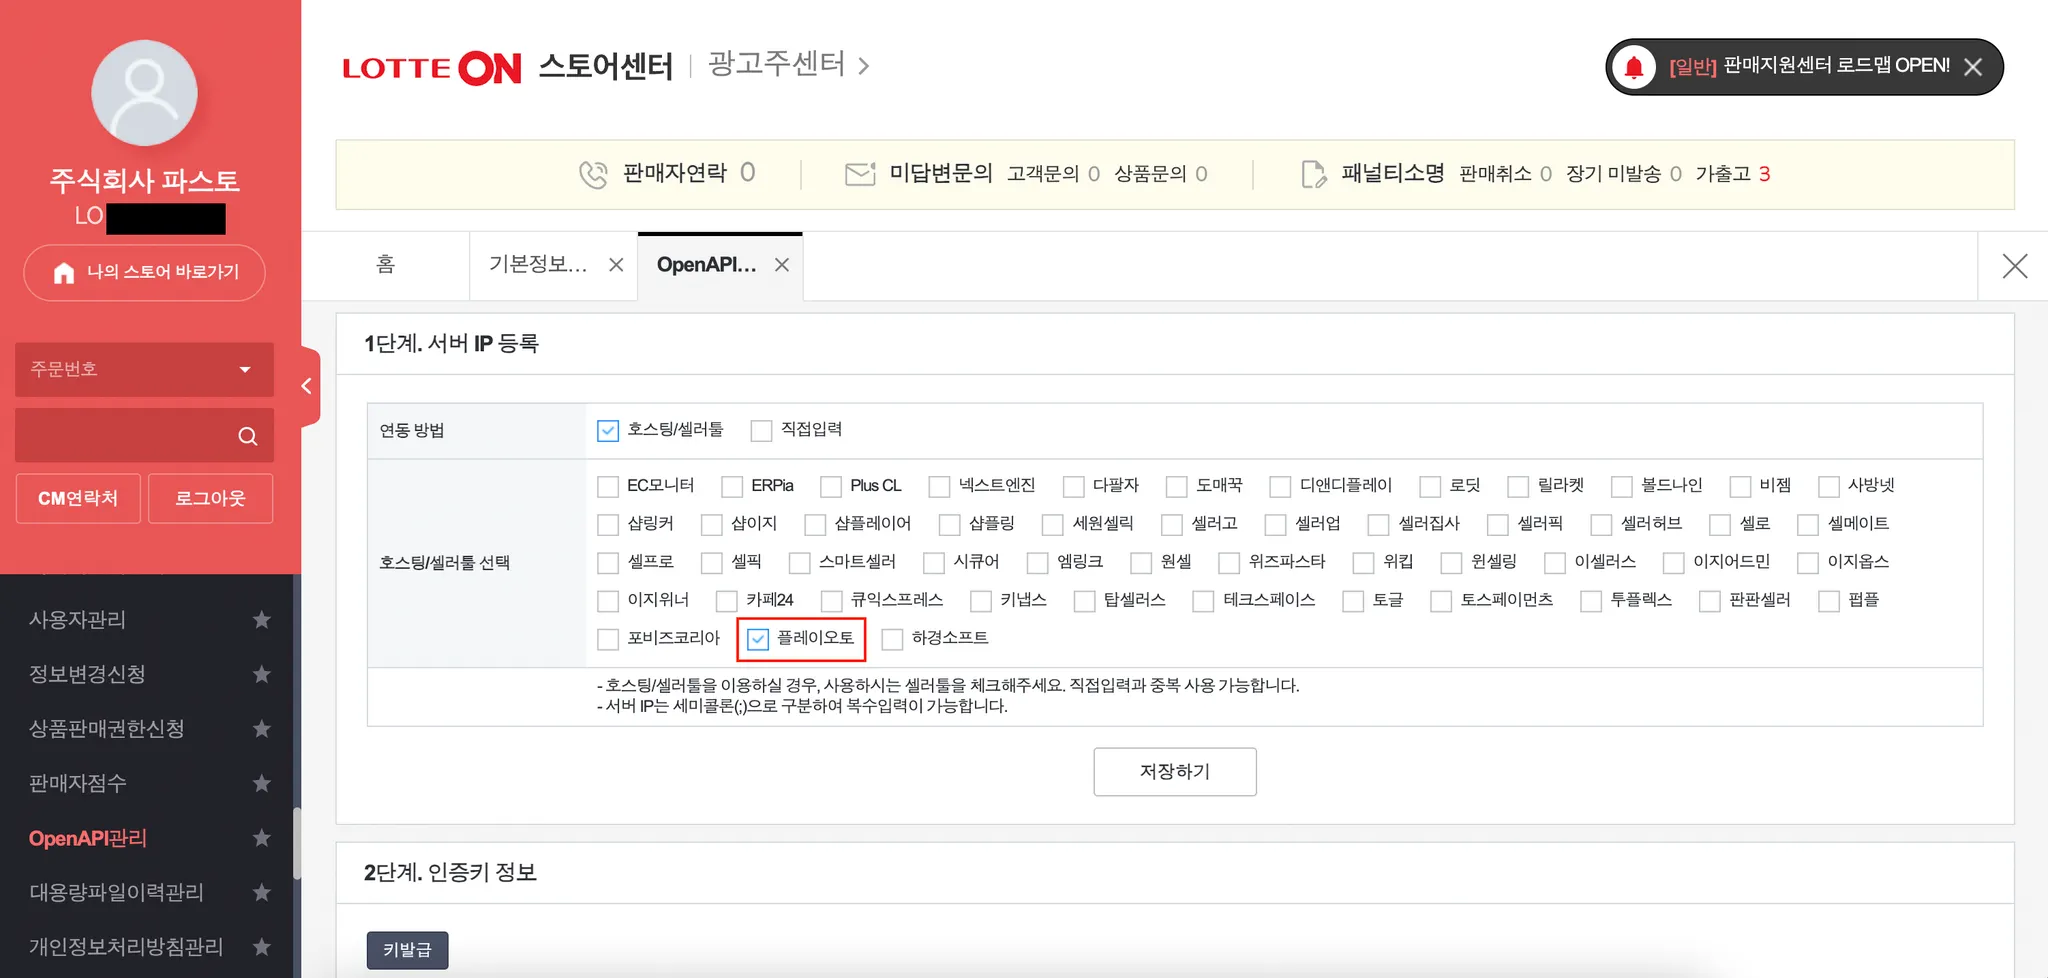Close the 기본정보 tab with its X

click(x=616, y=265)
